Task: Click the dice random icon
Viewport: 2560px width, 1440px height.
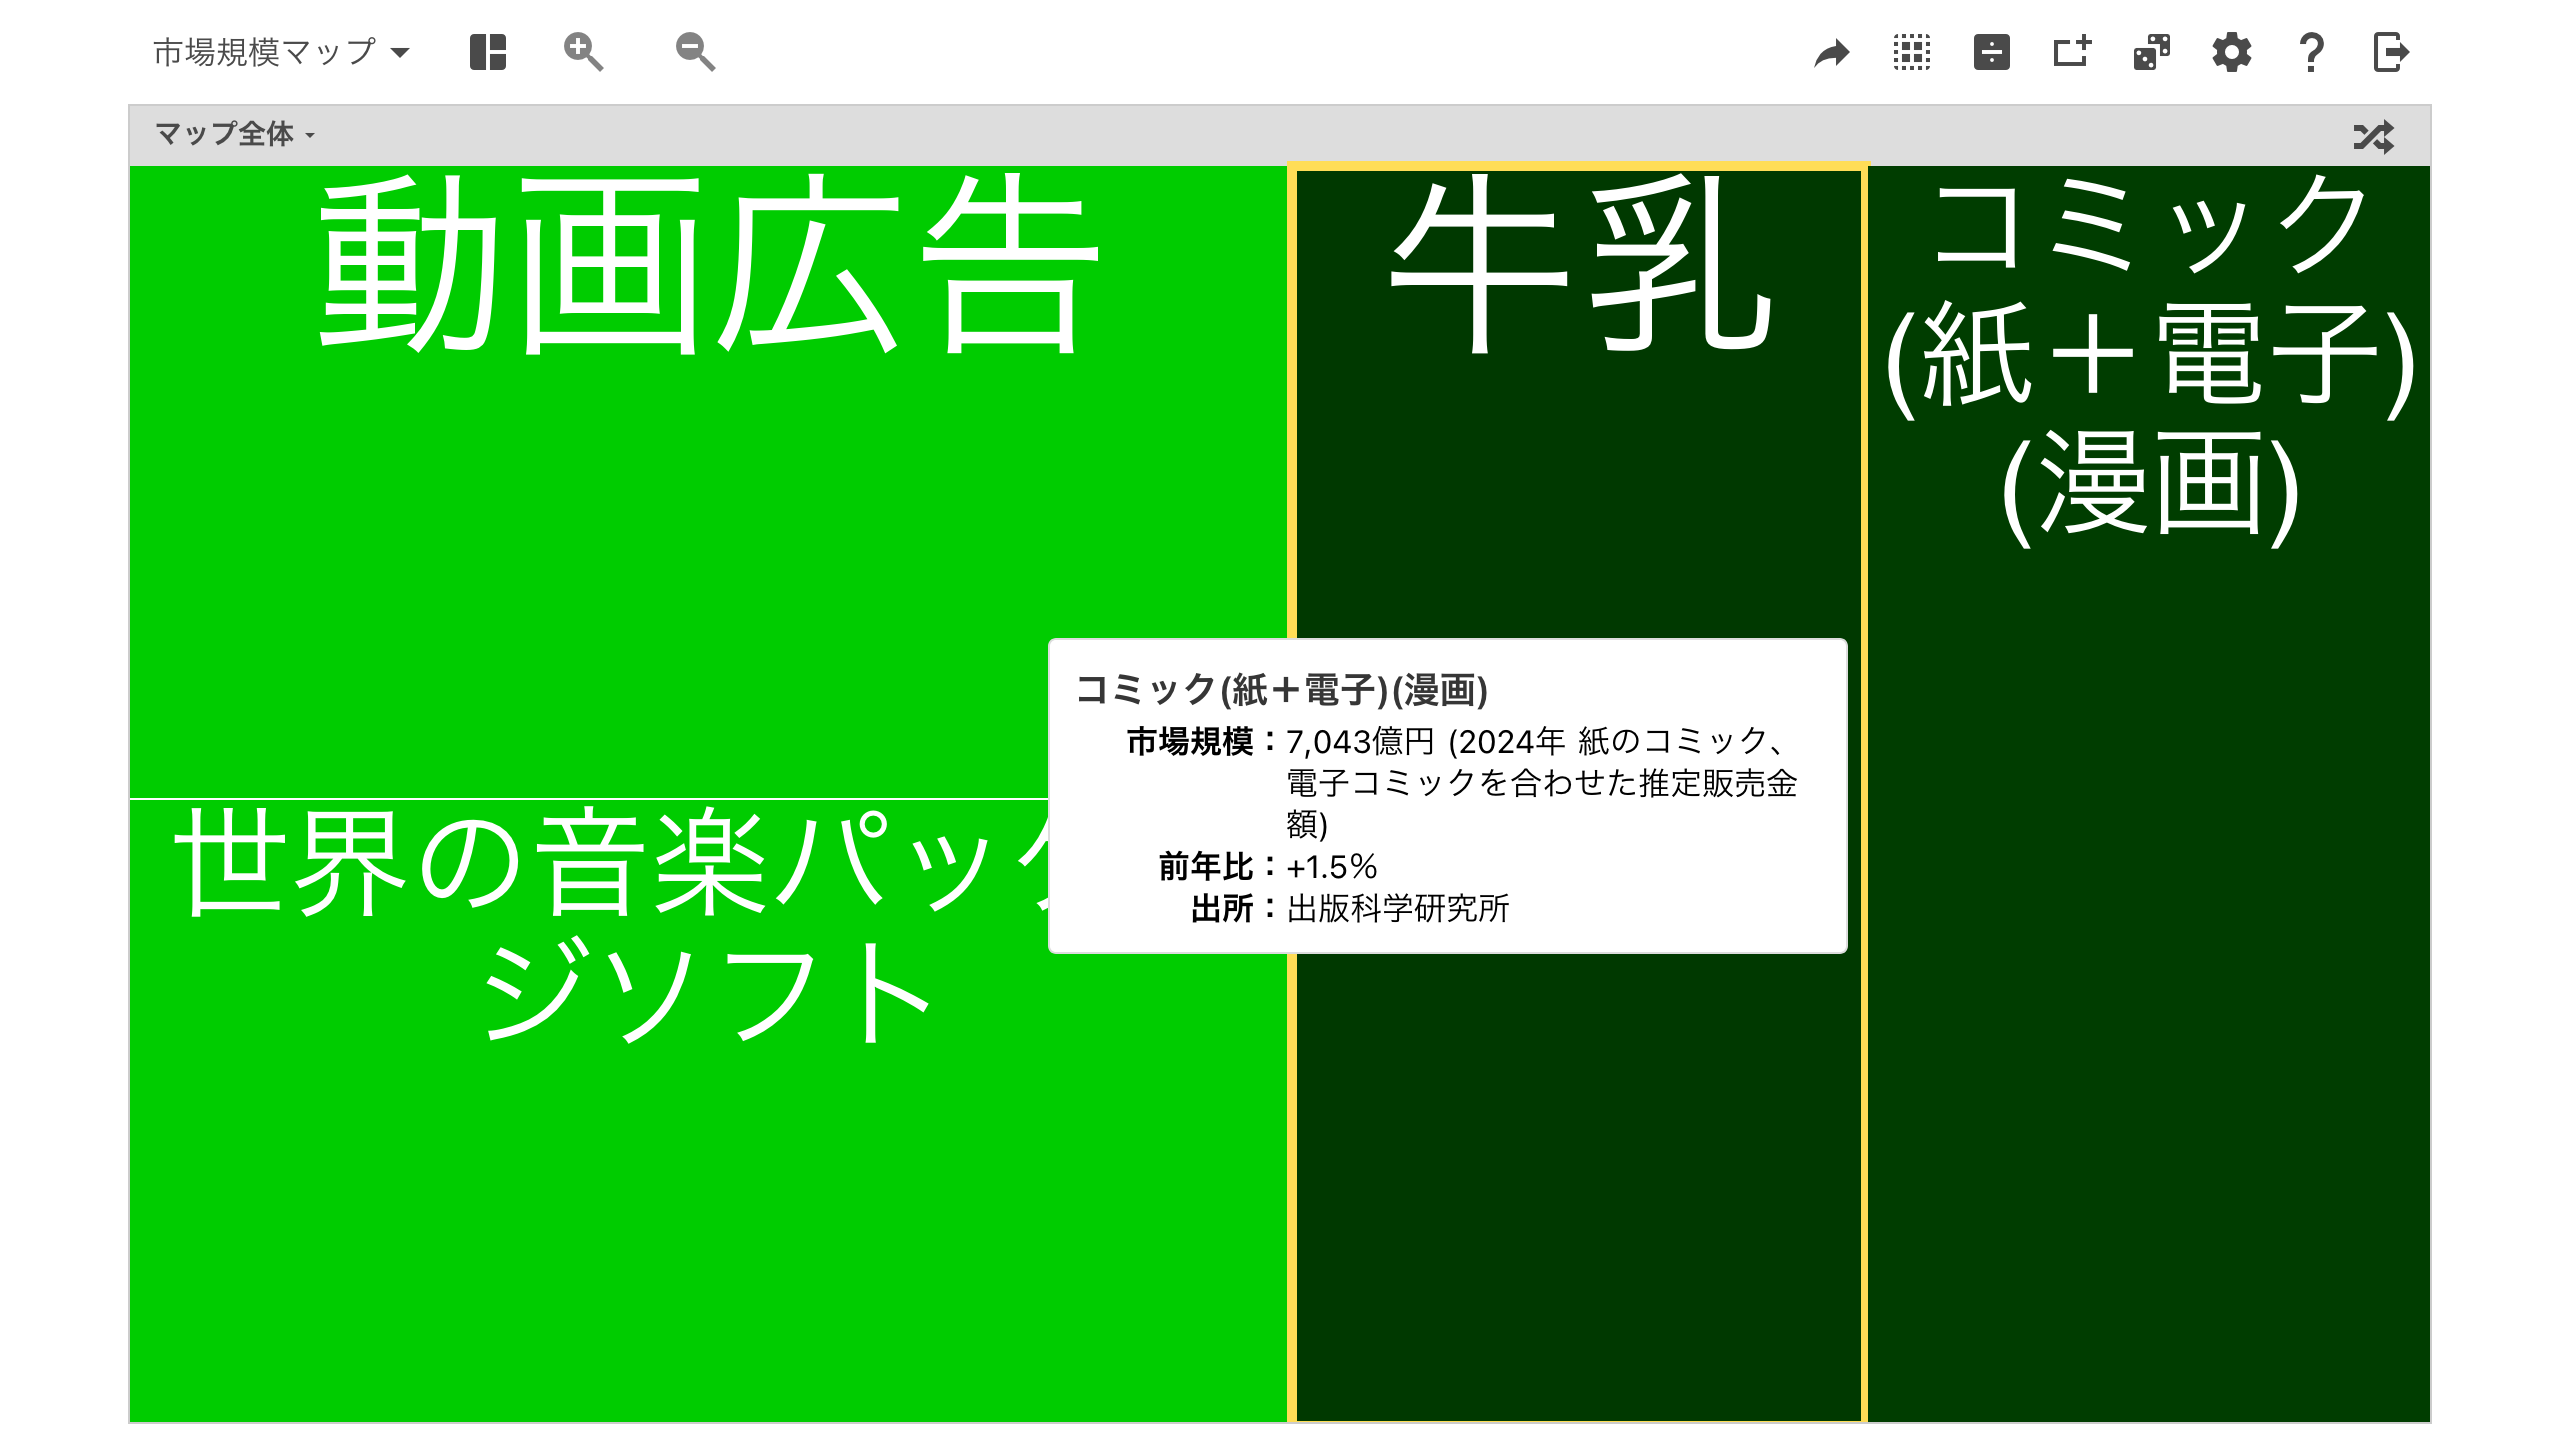Action: coord(2152,52)
